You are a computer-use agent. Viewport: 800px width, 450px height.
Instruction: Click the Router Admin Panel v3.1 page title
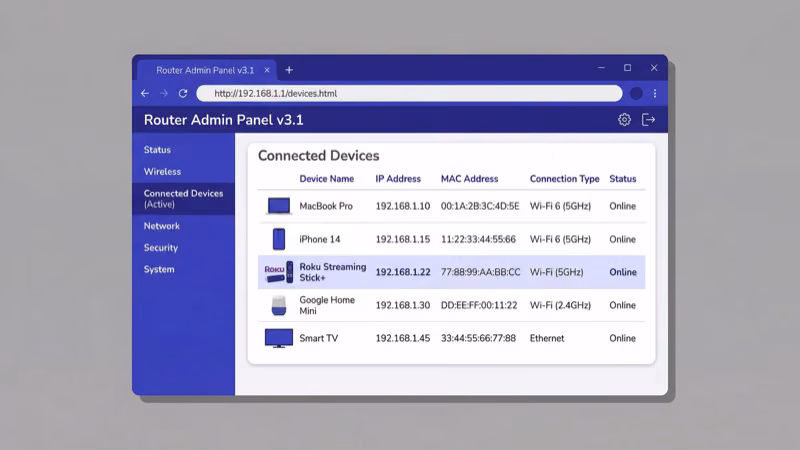click(223, 120)
